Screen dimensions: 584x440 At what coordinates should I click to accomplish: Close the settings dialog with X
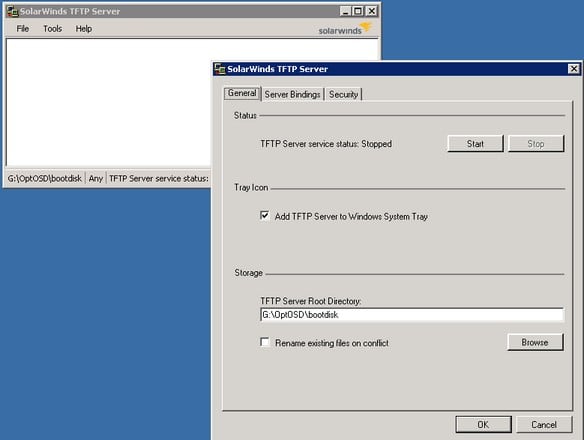tap(574, 69)
